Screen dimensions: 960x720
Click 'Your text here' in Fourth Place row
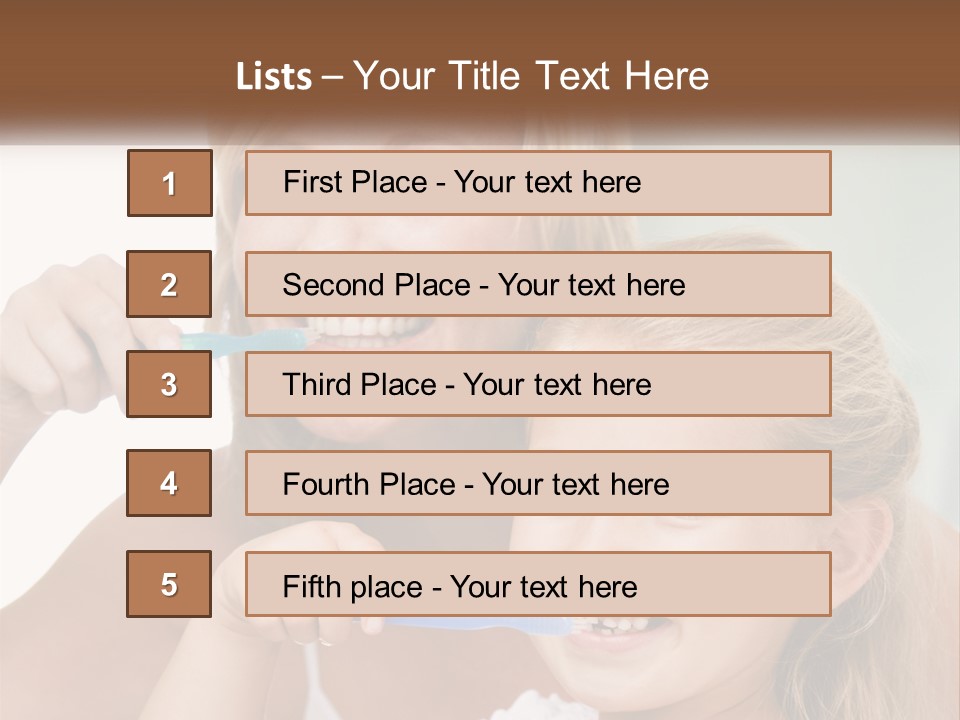pyautogui.click(x=575, y=485)
